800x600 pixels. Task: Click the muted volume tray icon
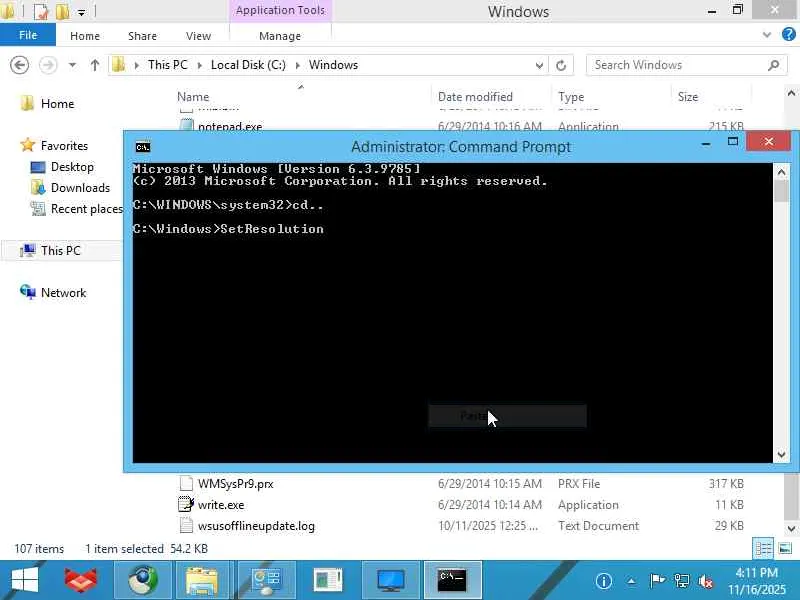click(x=706, y=581)
